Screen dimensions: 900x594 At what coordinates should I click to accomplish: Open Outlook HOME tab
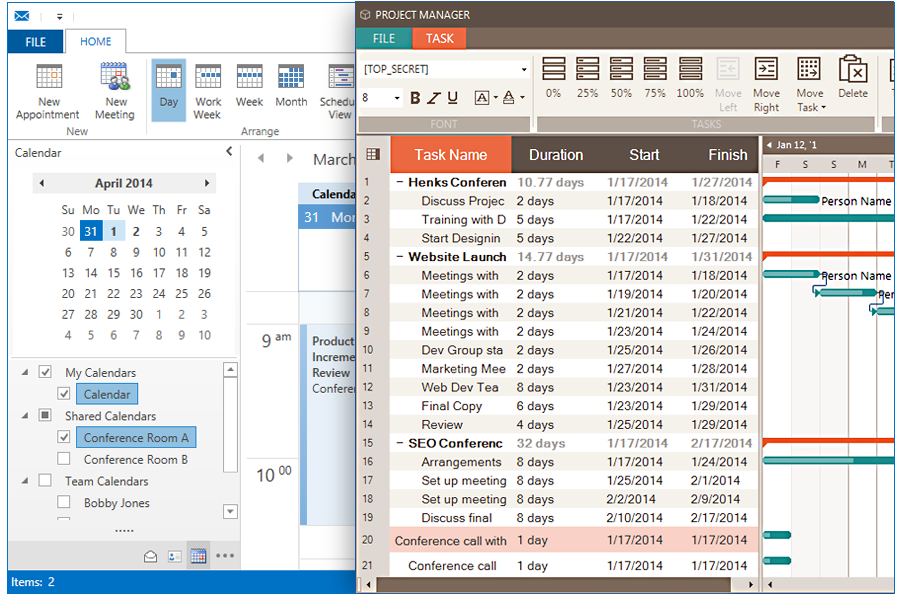point(96,41)
